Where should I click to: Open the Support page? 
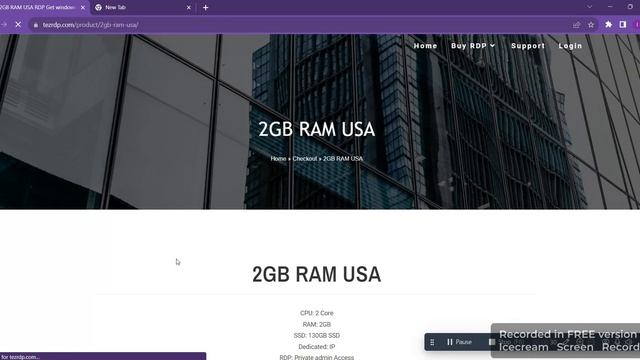pos(528,46)
